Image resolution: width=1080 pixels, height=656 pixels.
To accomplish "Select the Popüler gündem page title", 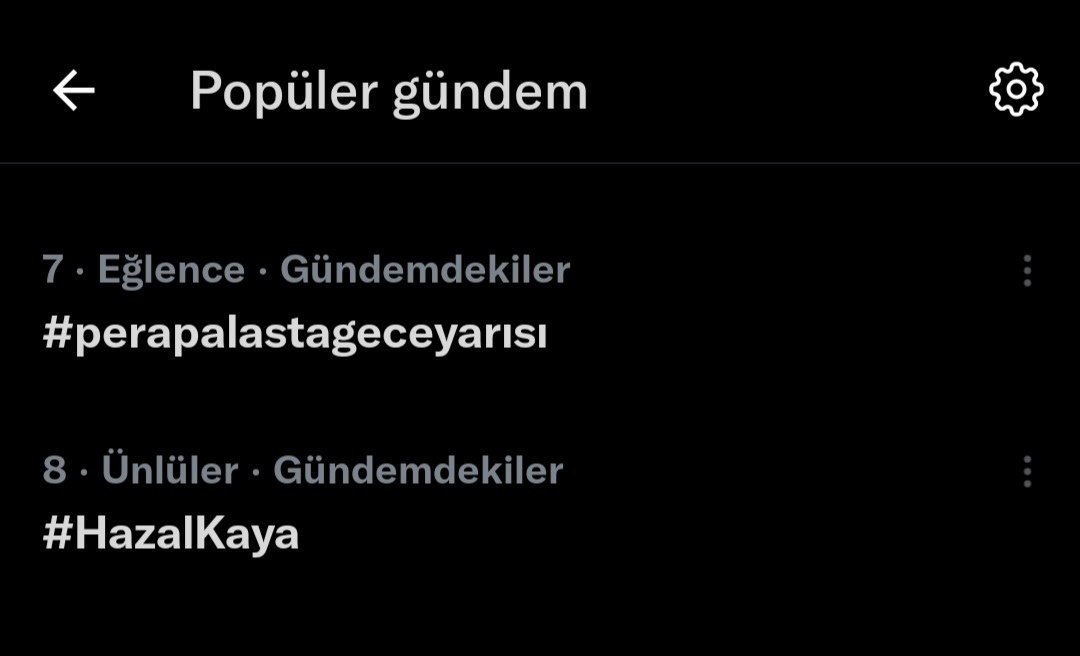I will (388, 93).
